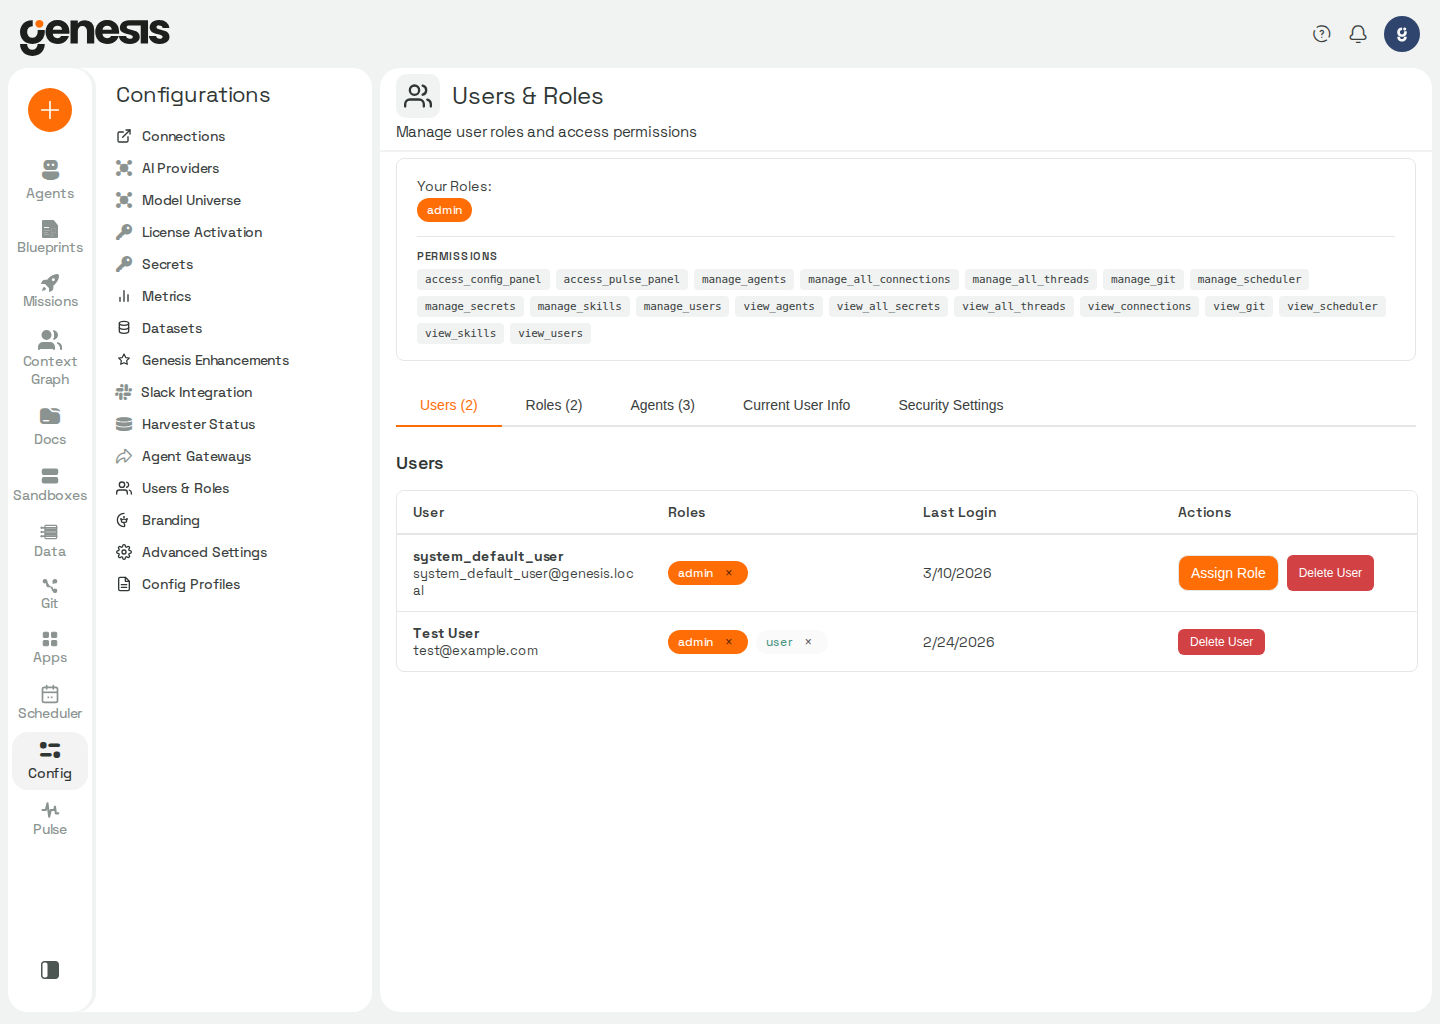
Task: Open Docs from the sidebar
Action: (x=50, y=426)
